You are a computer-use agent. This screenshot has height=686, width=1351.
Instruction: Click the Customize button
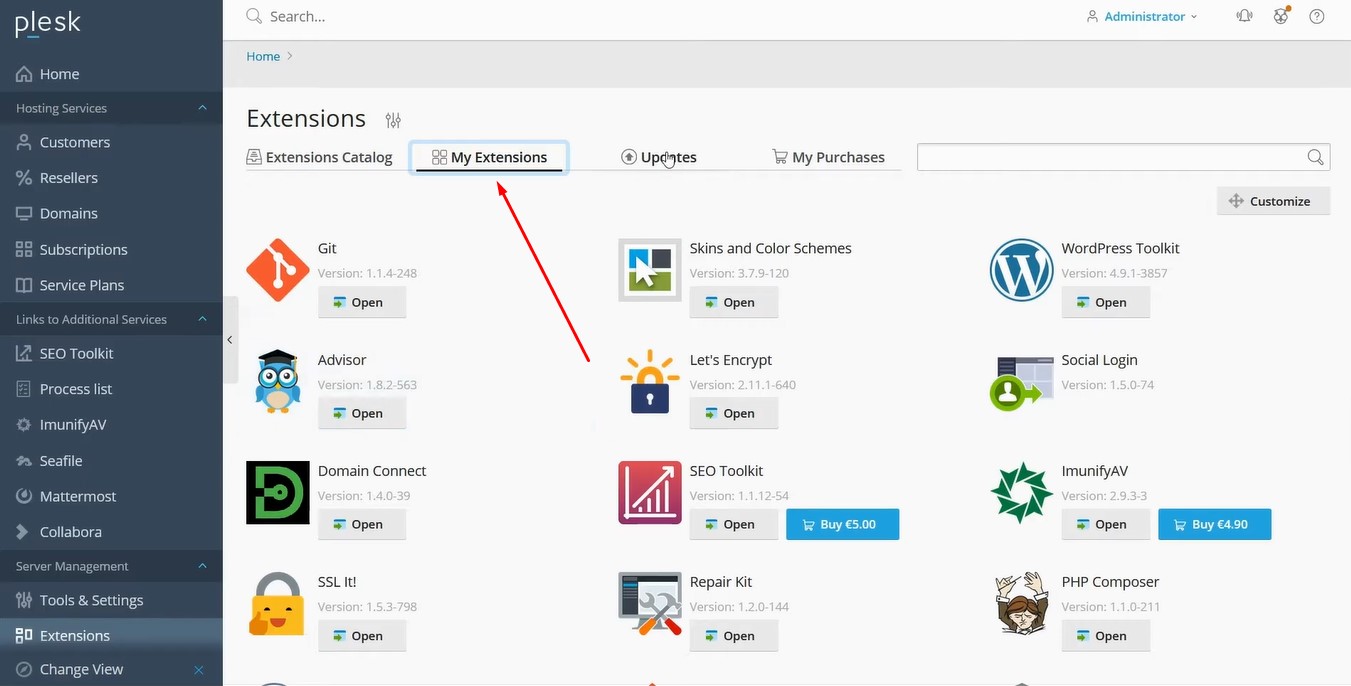(1272, 201)
